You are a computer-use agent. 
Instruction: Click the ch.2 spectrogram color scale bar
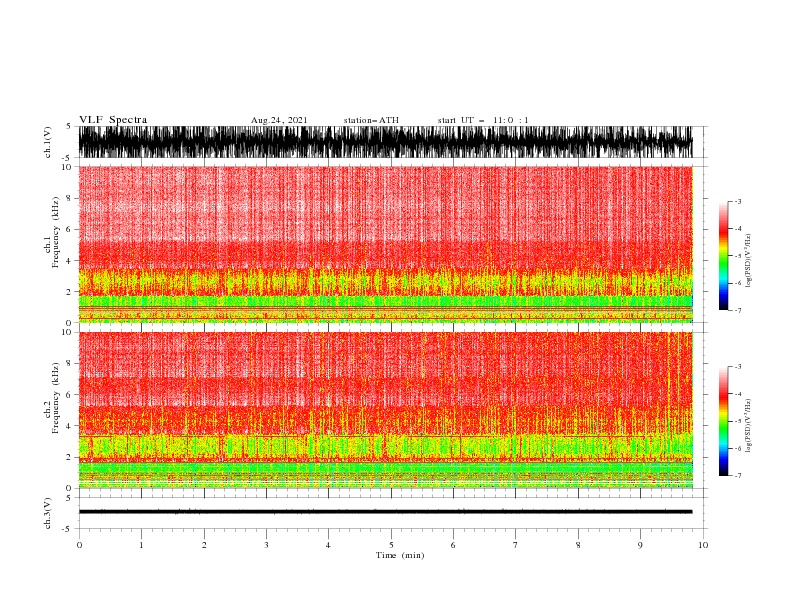tap(723, 421)
